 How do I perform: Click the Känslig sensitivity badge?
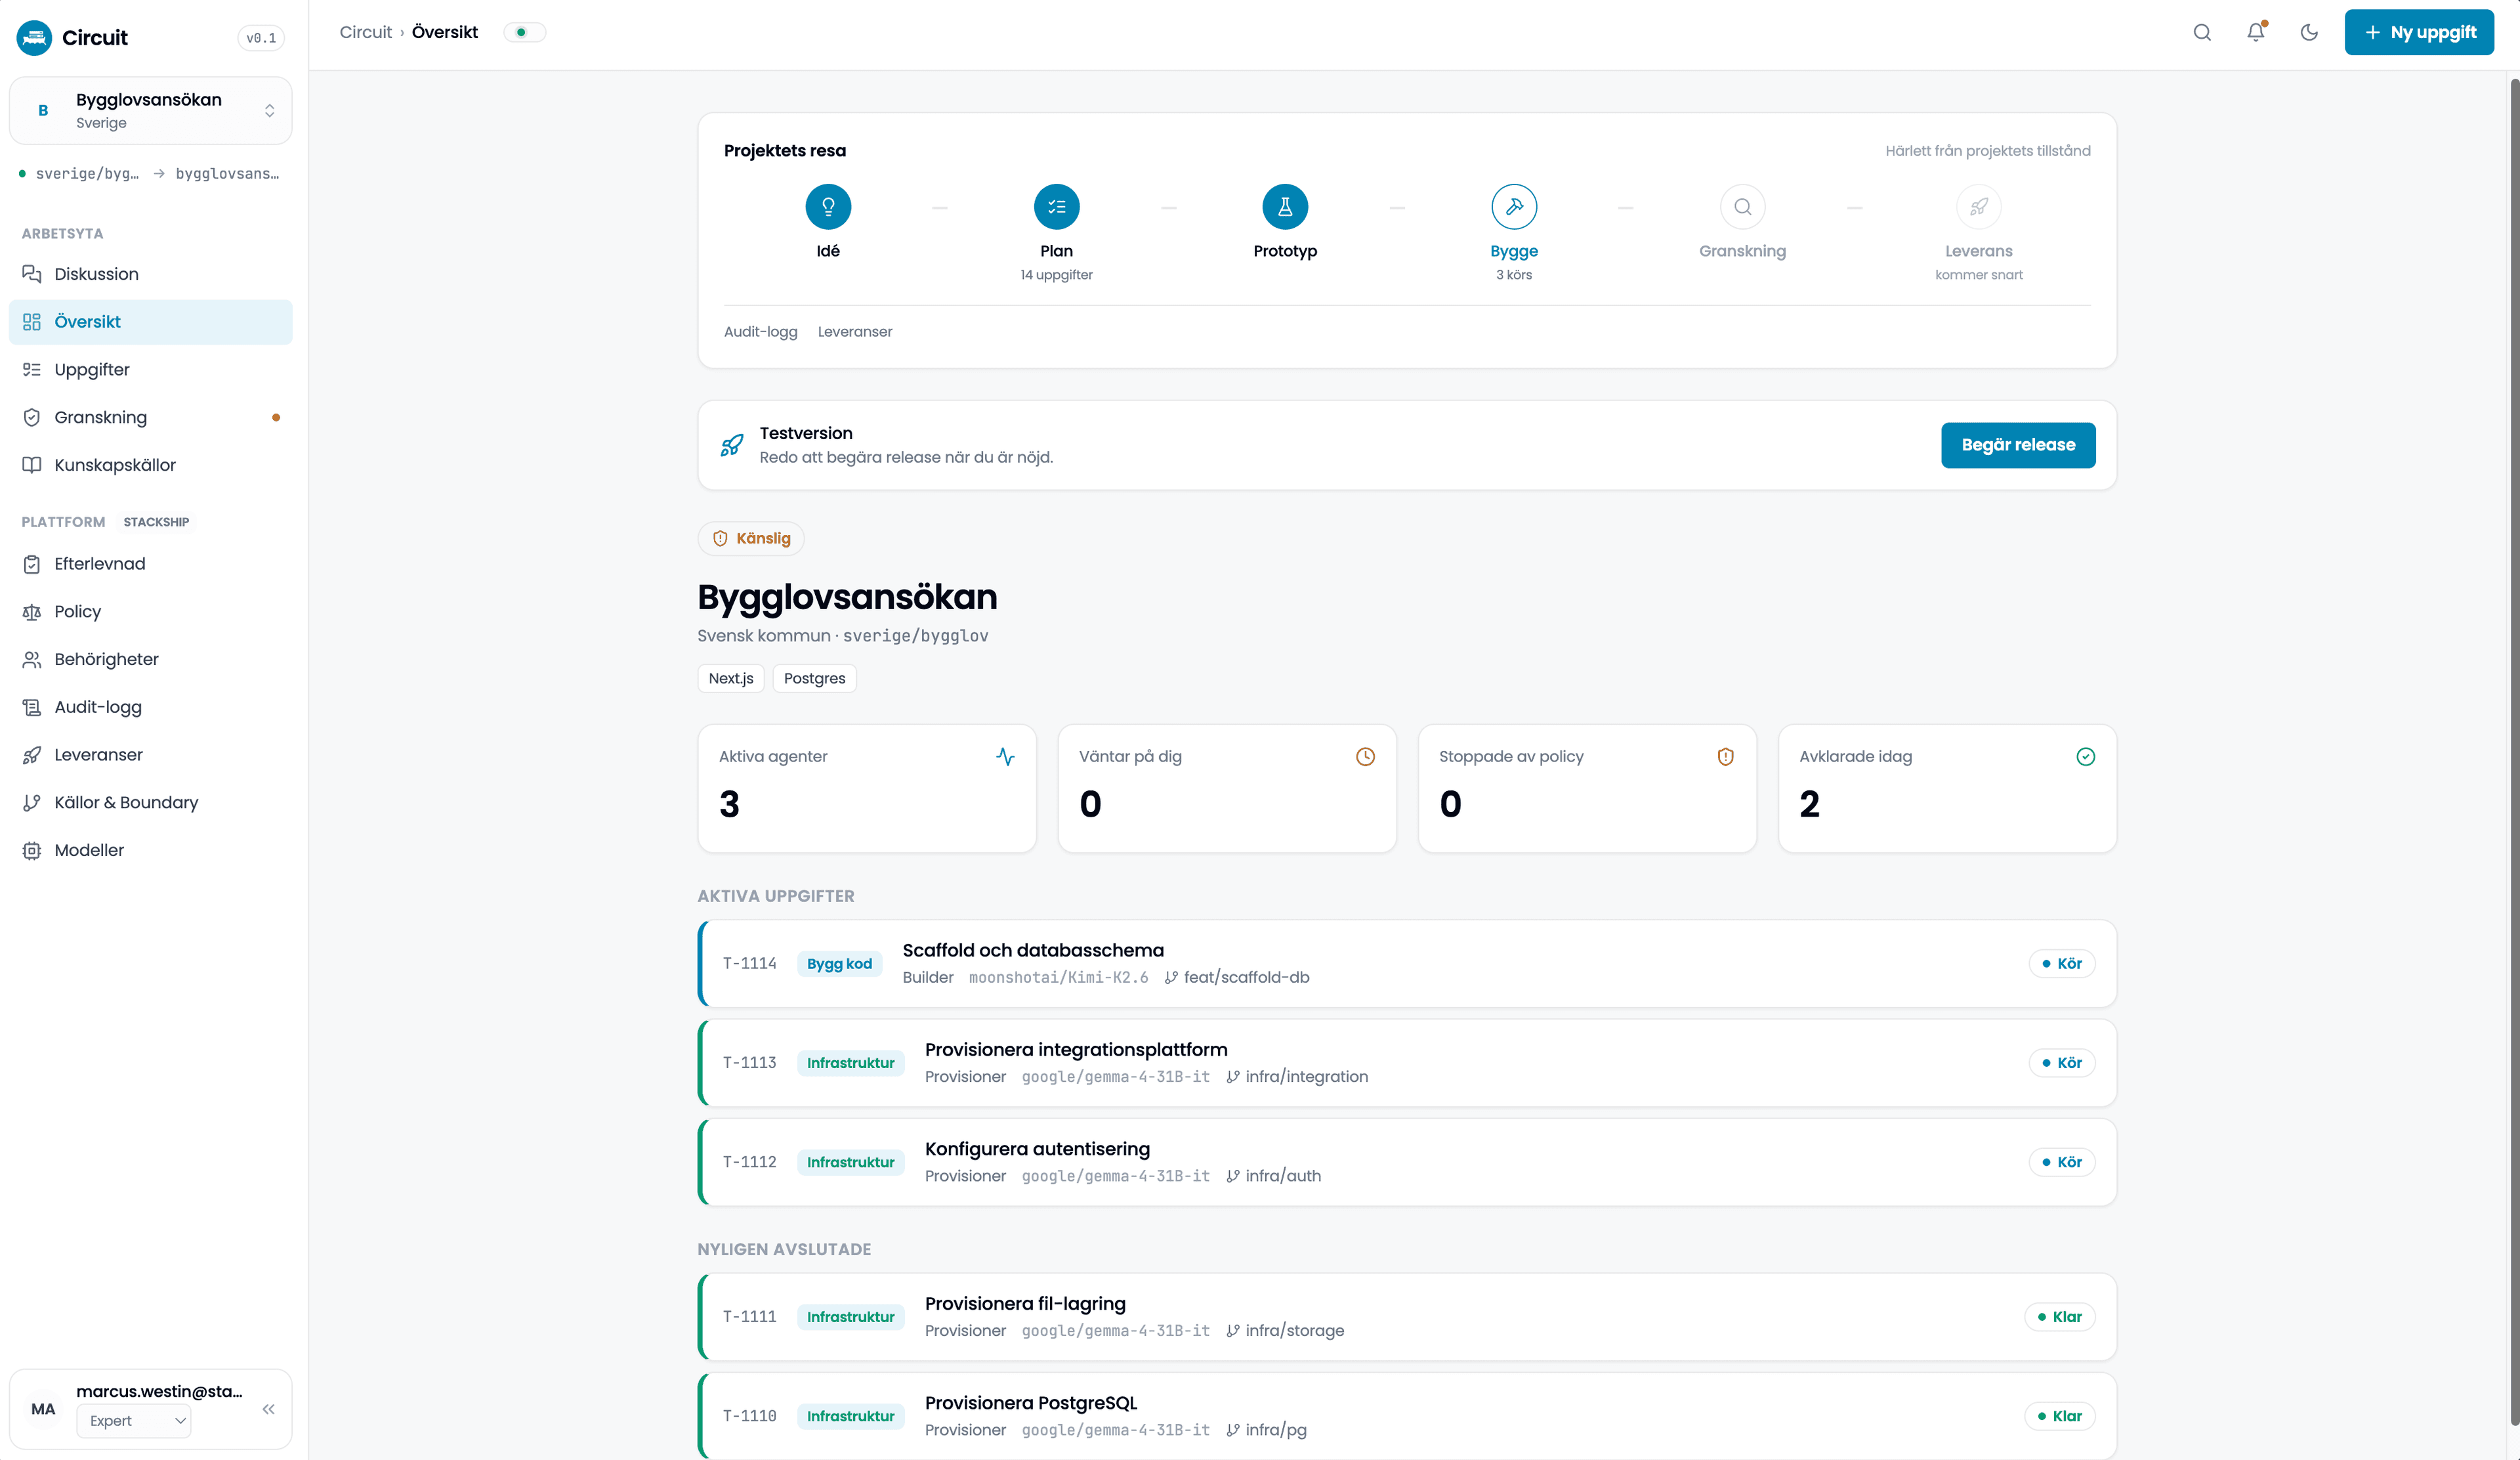pos(751,538)
